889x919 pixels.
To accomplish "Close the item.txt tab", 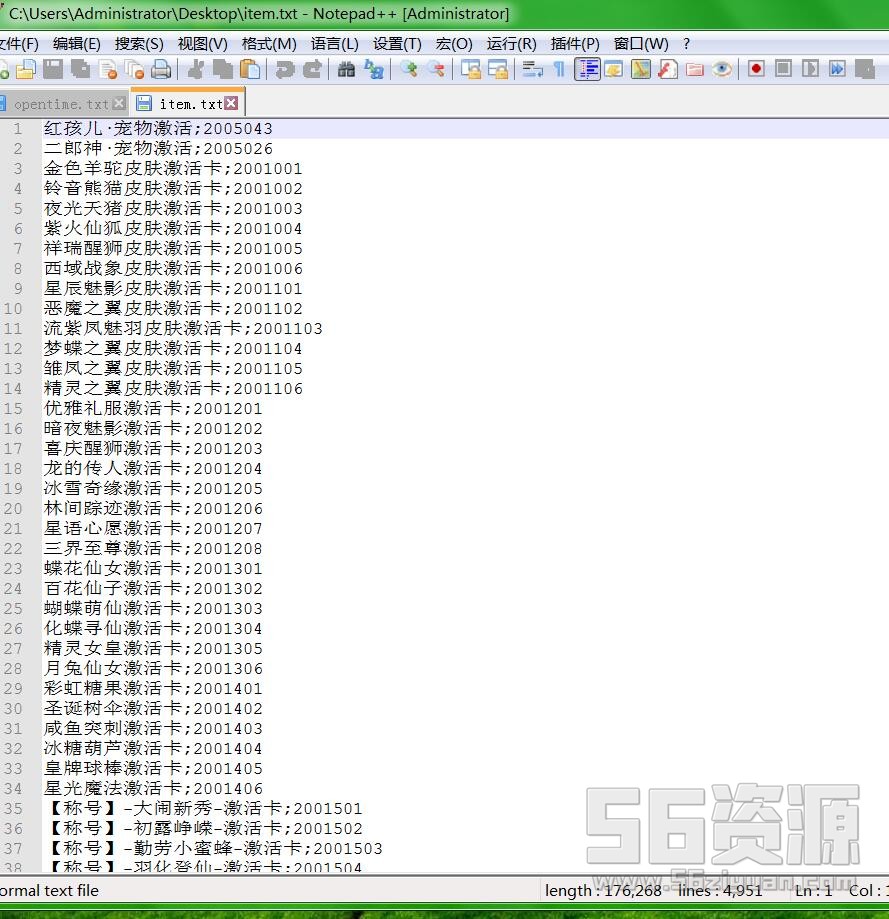I will point(231,103).
